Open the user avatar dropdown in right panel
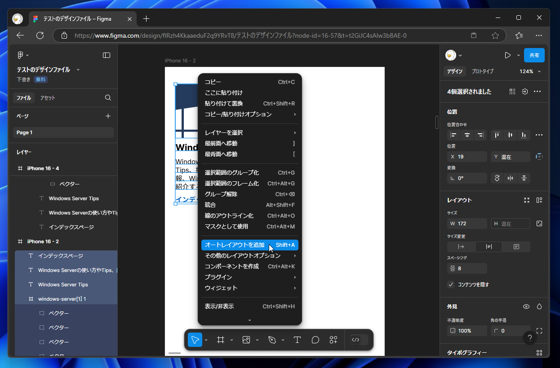 (454, 55)
